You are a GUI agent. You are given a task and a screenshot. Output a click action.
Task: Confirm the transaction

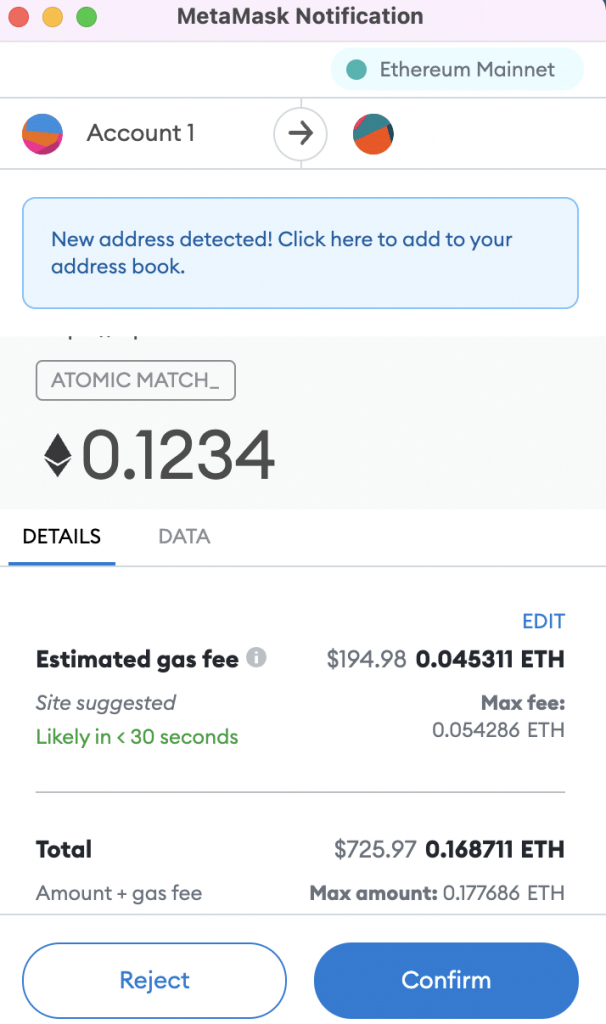point(446,980)
